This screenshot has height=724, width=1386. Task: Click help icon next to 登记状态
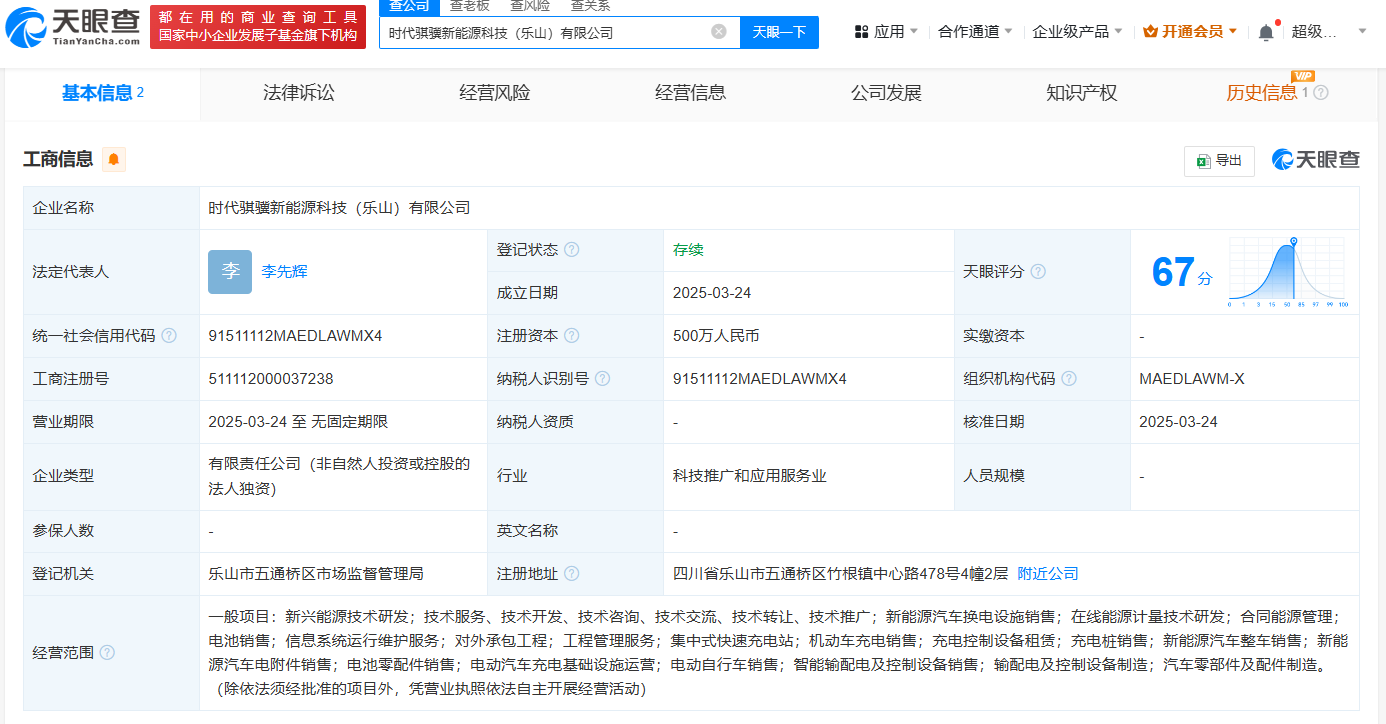571,250
